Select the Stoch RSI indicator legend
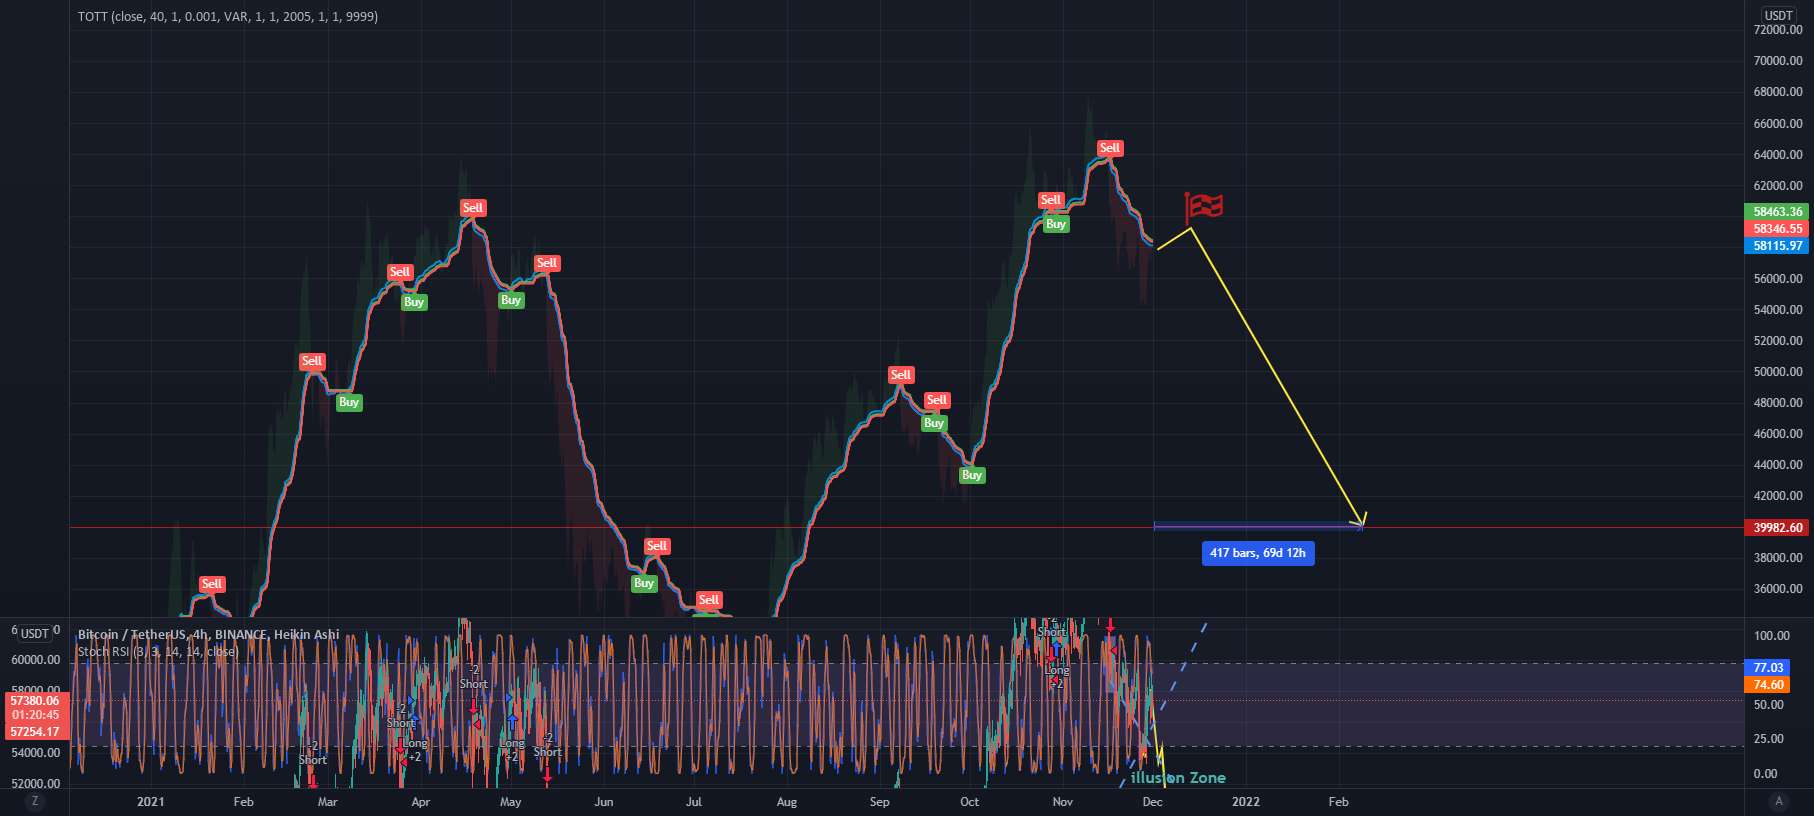The height and width of the screenshot is (816, 1814). tap(158, 651)
